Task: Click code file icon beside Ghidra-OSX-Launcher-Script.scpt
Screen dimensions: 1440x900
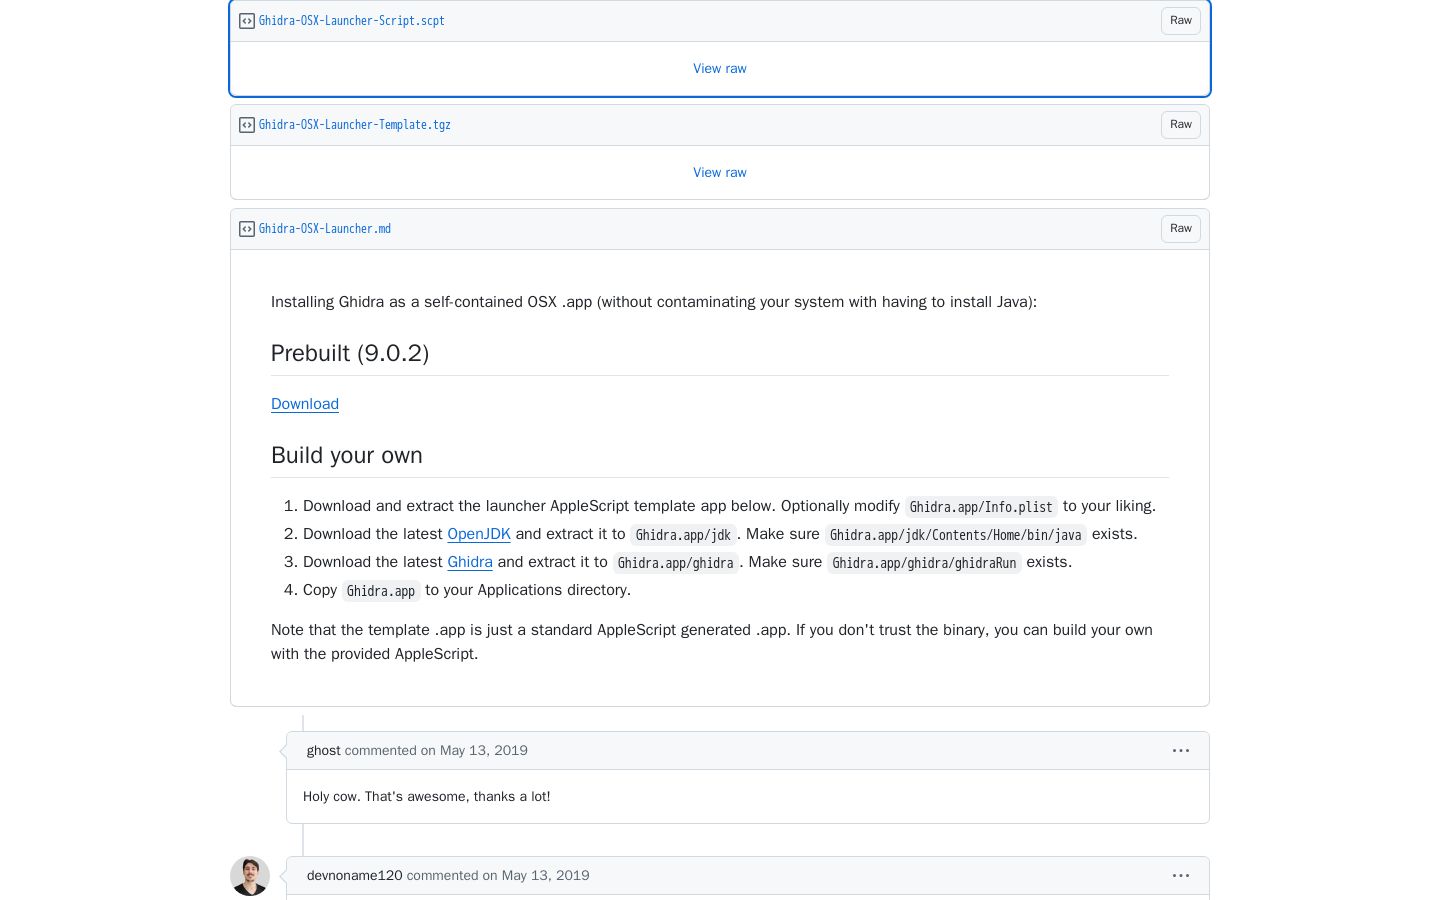Action: [x=247, y=21]
